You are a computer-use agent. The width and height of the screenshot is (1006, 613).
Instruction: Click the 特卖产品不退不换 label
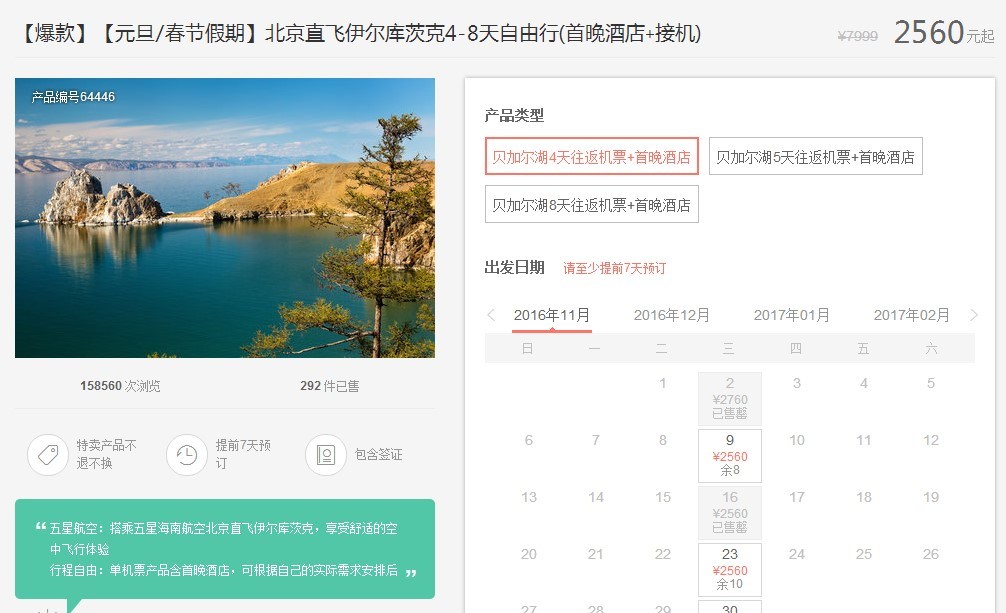[x=107, y=454]
